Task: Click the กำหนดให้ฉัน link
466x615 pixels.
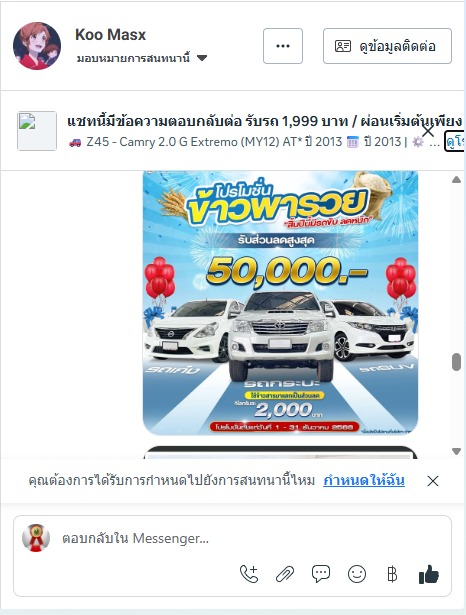Action: tap(364, 480)
